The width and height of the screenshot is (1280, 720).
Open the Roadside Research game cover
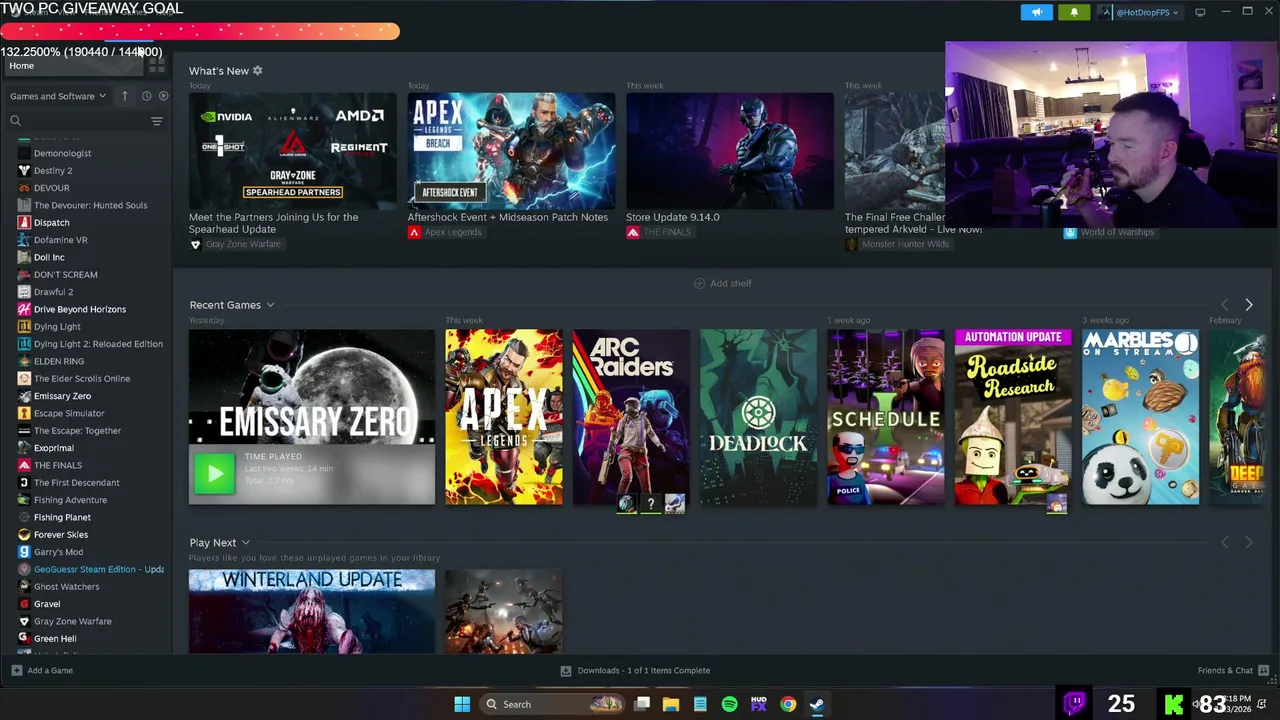coord(1013,417)
